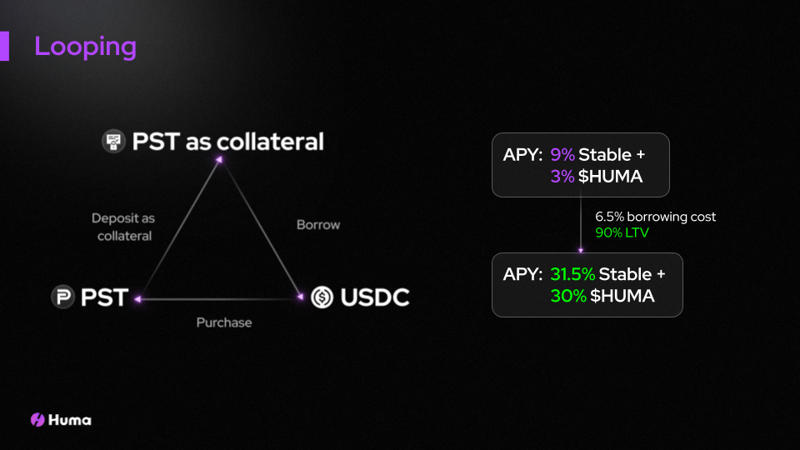Select the USDC text label
800x450 pixels.
coord(374,297)
